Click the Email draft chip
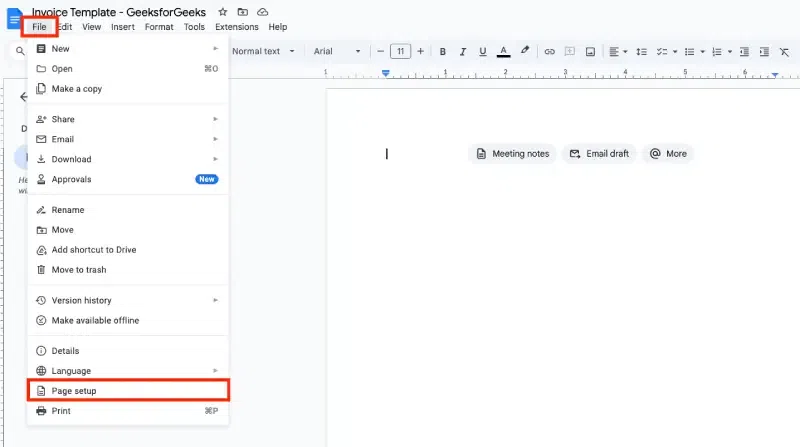The image size is (800, 447). pos(599,154)
